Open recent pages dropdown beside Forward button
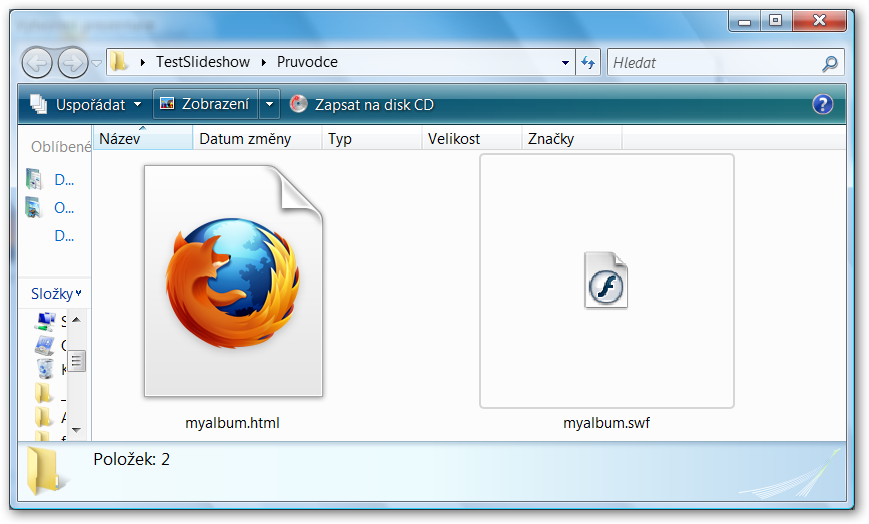The width and height of the screenshot is (869, 524). [96, 63]
